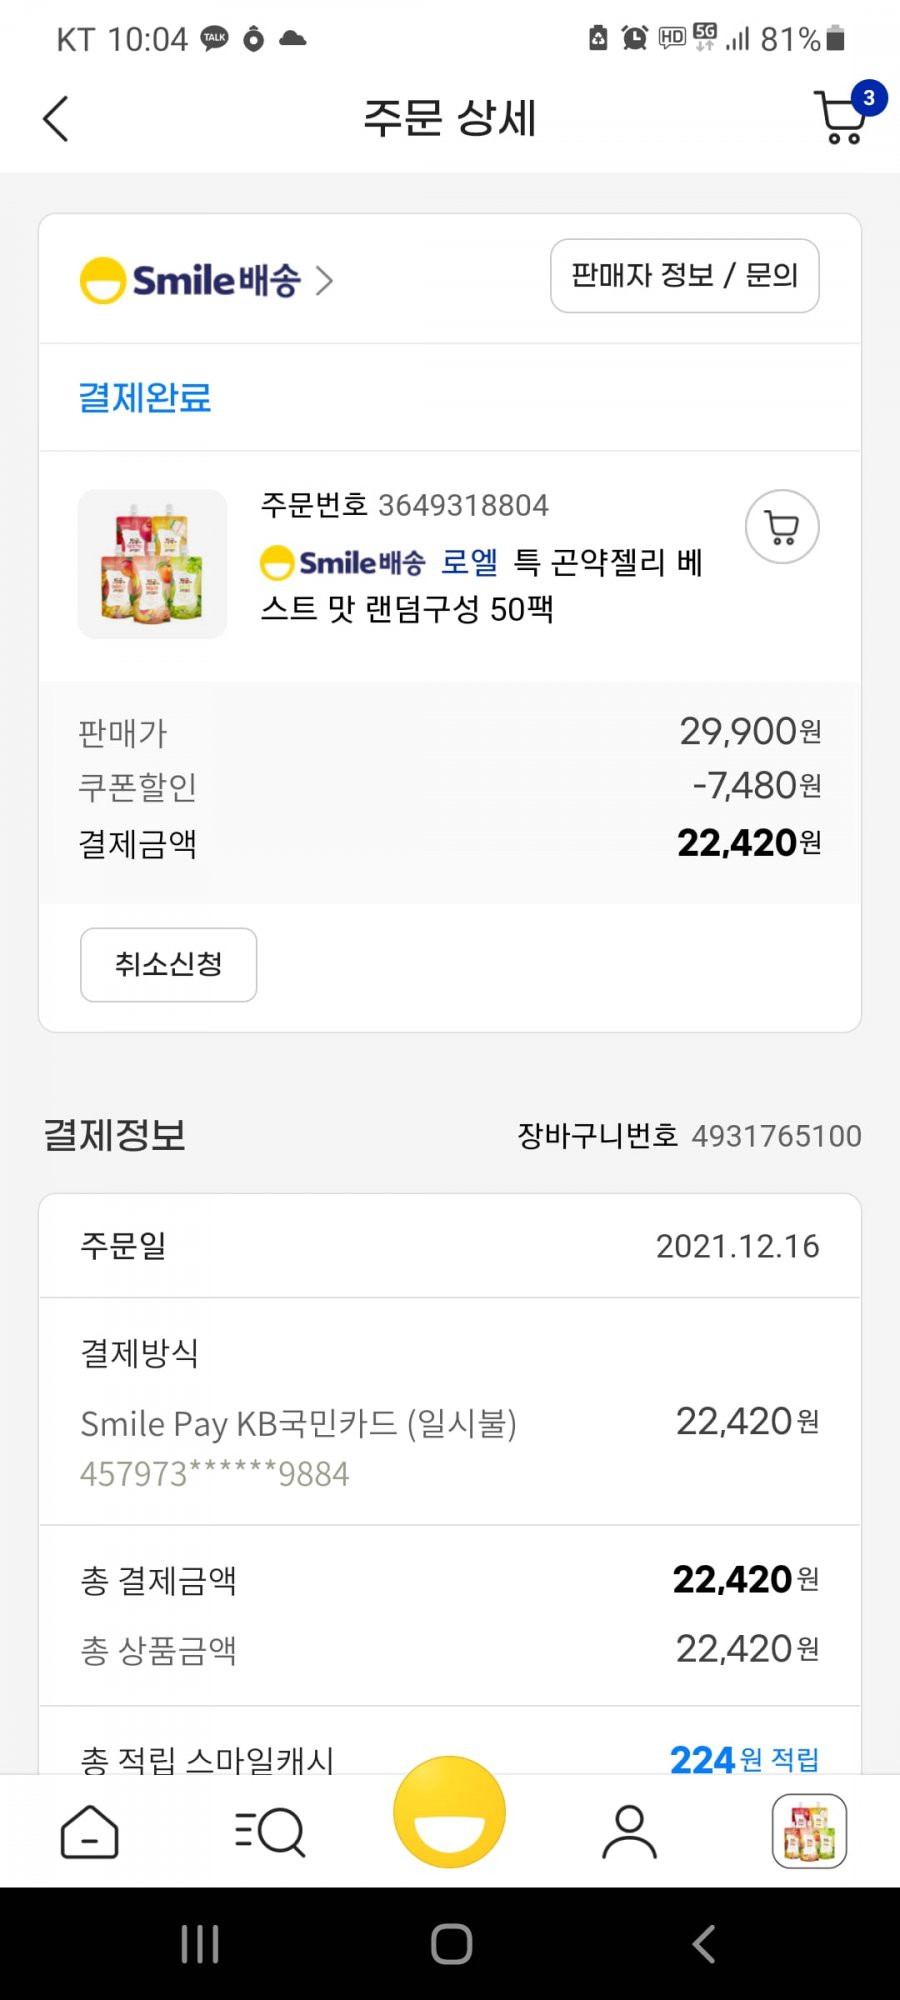
Task: Go to Home in bottom navigation
Action: [x=90, y=1832]
